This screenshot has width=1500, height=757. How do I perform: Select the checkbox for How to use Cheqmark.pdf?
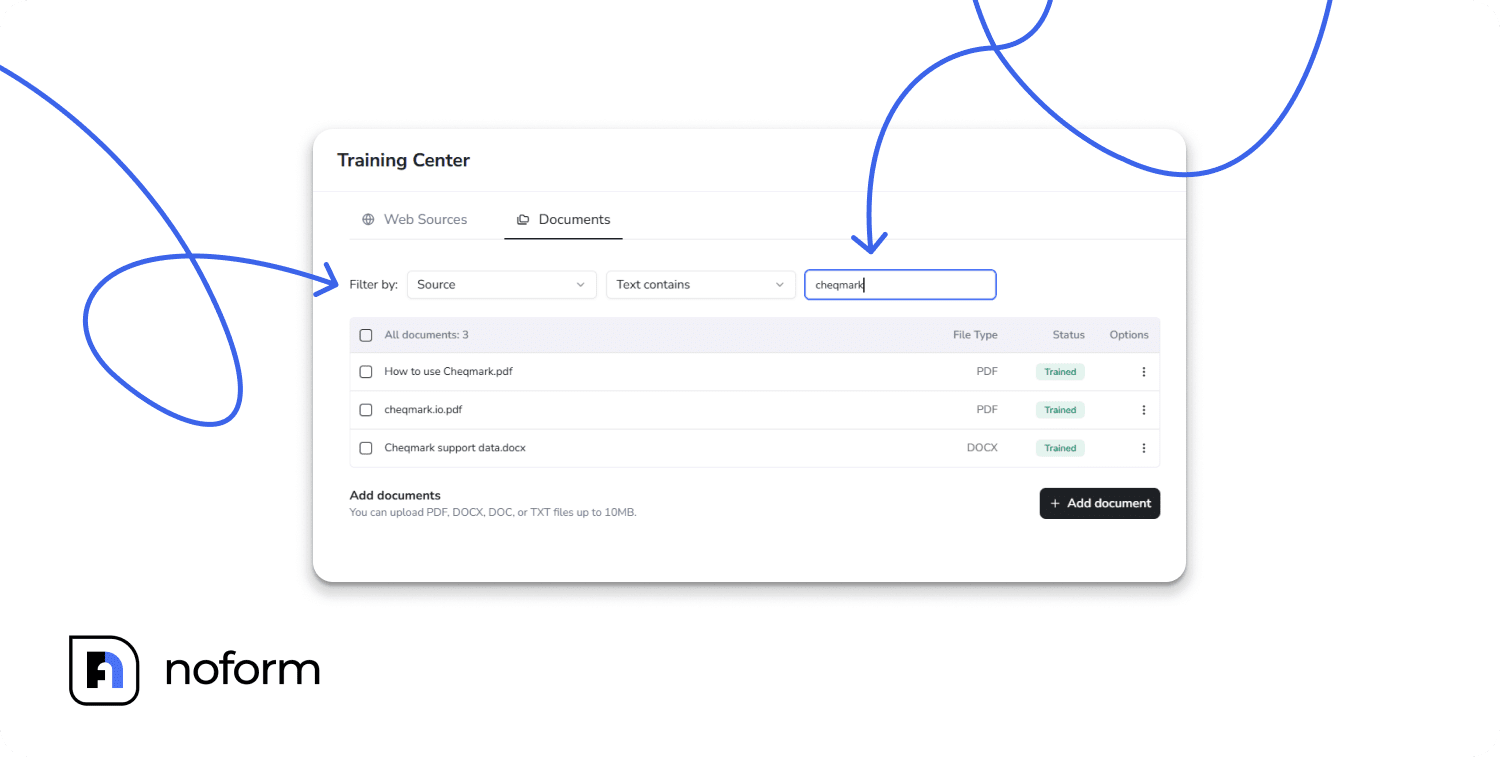[366, 371]
